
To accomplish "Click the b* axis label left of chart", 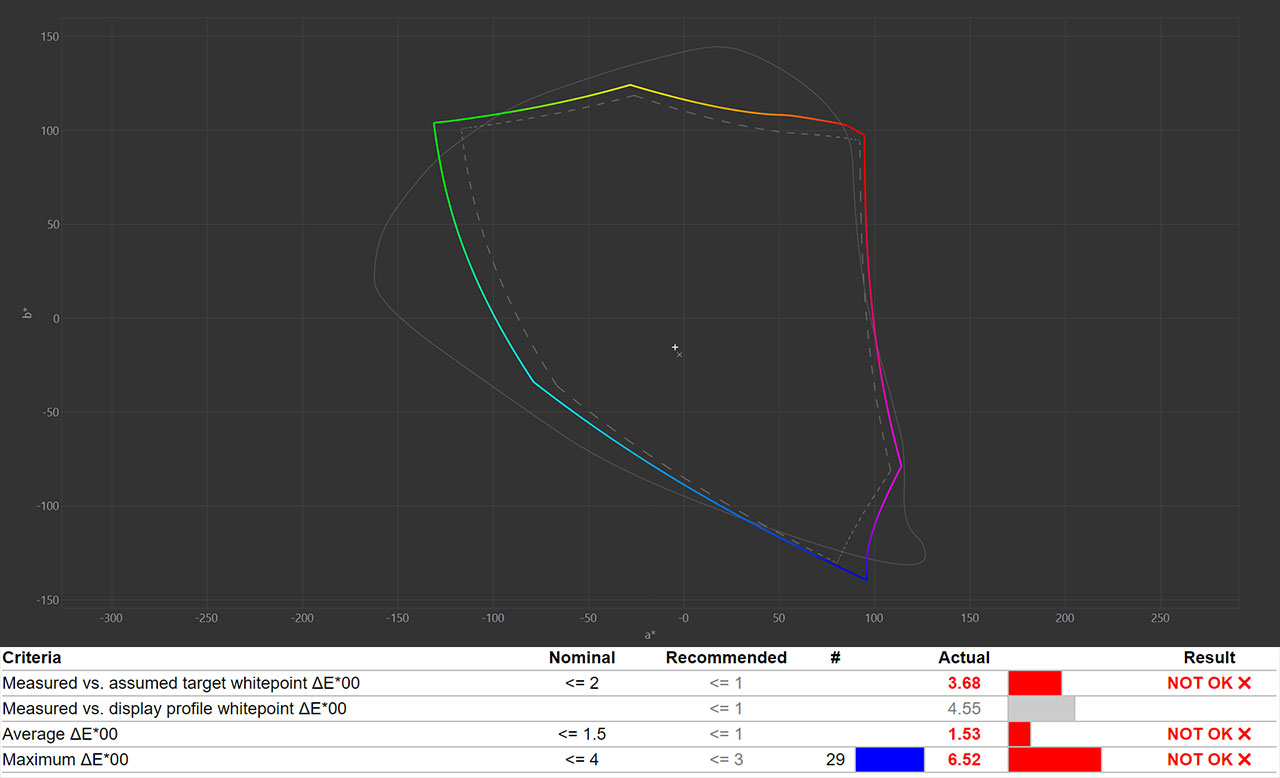I will 26,314.
